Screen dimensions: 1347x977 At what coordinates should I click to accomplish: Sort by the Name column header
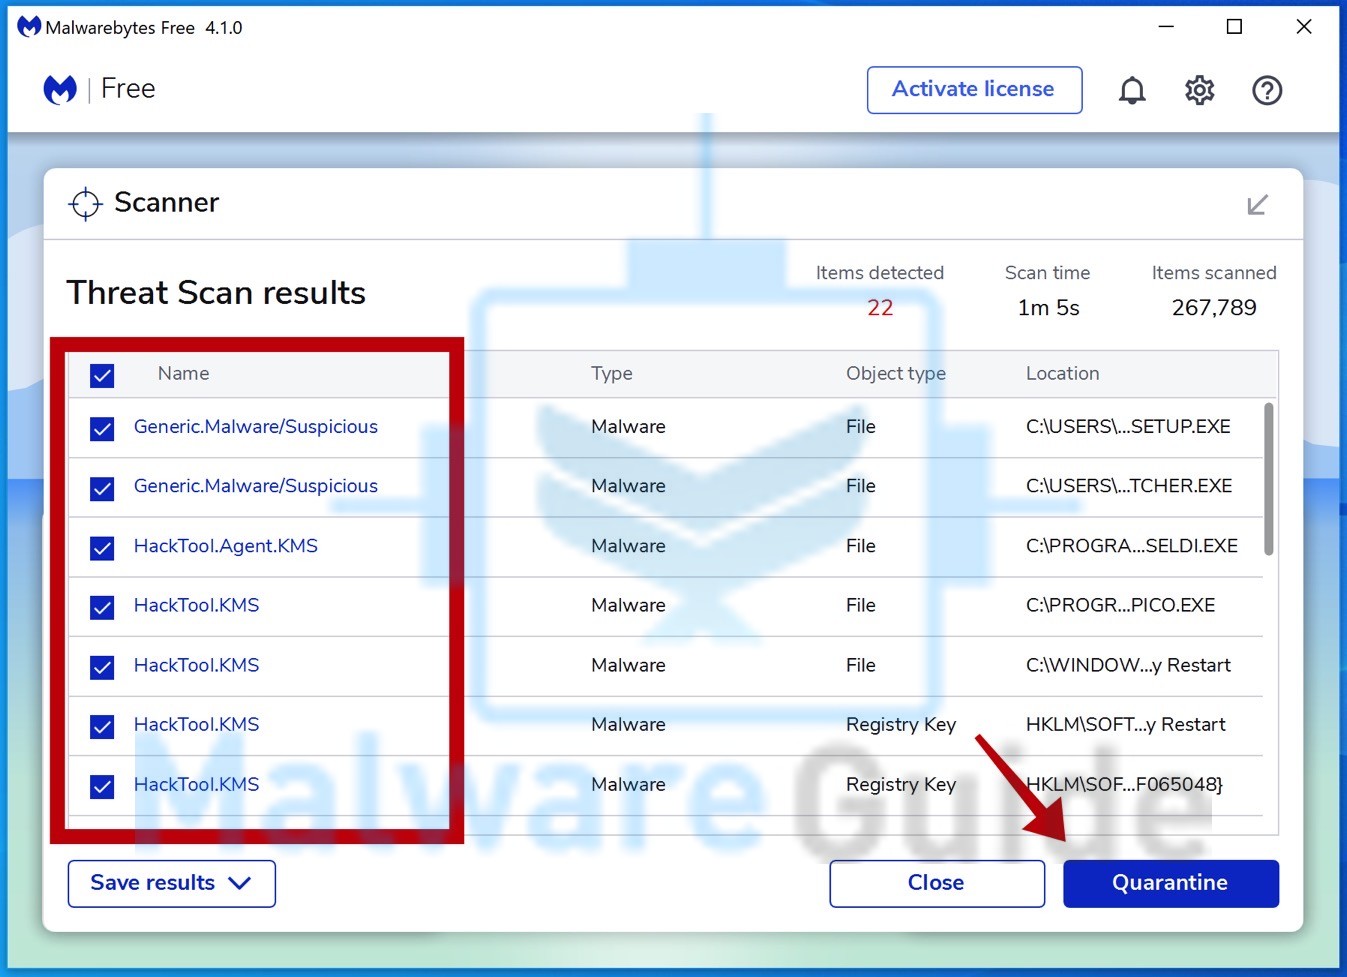click(x=184, y=374)
